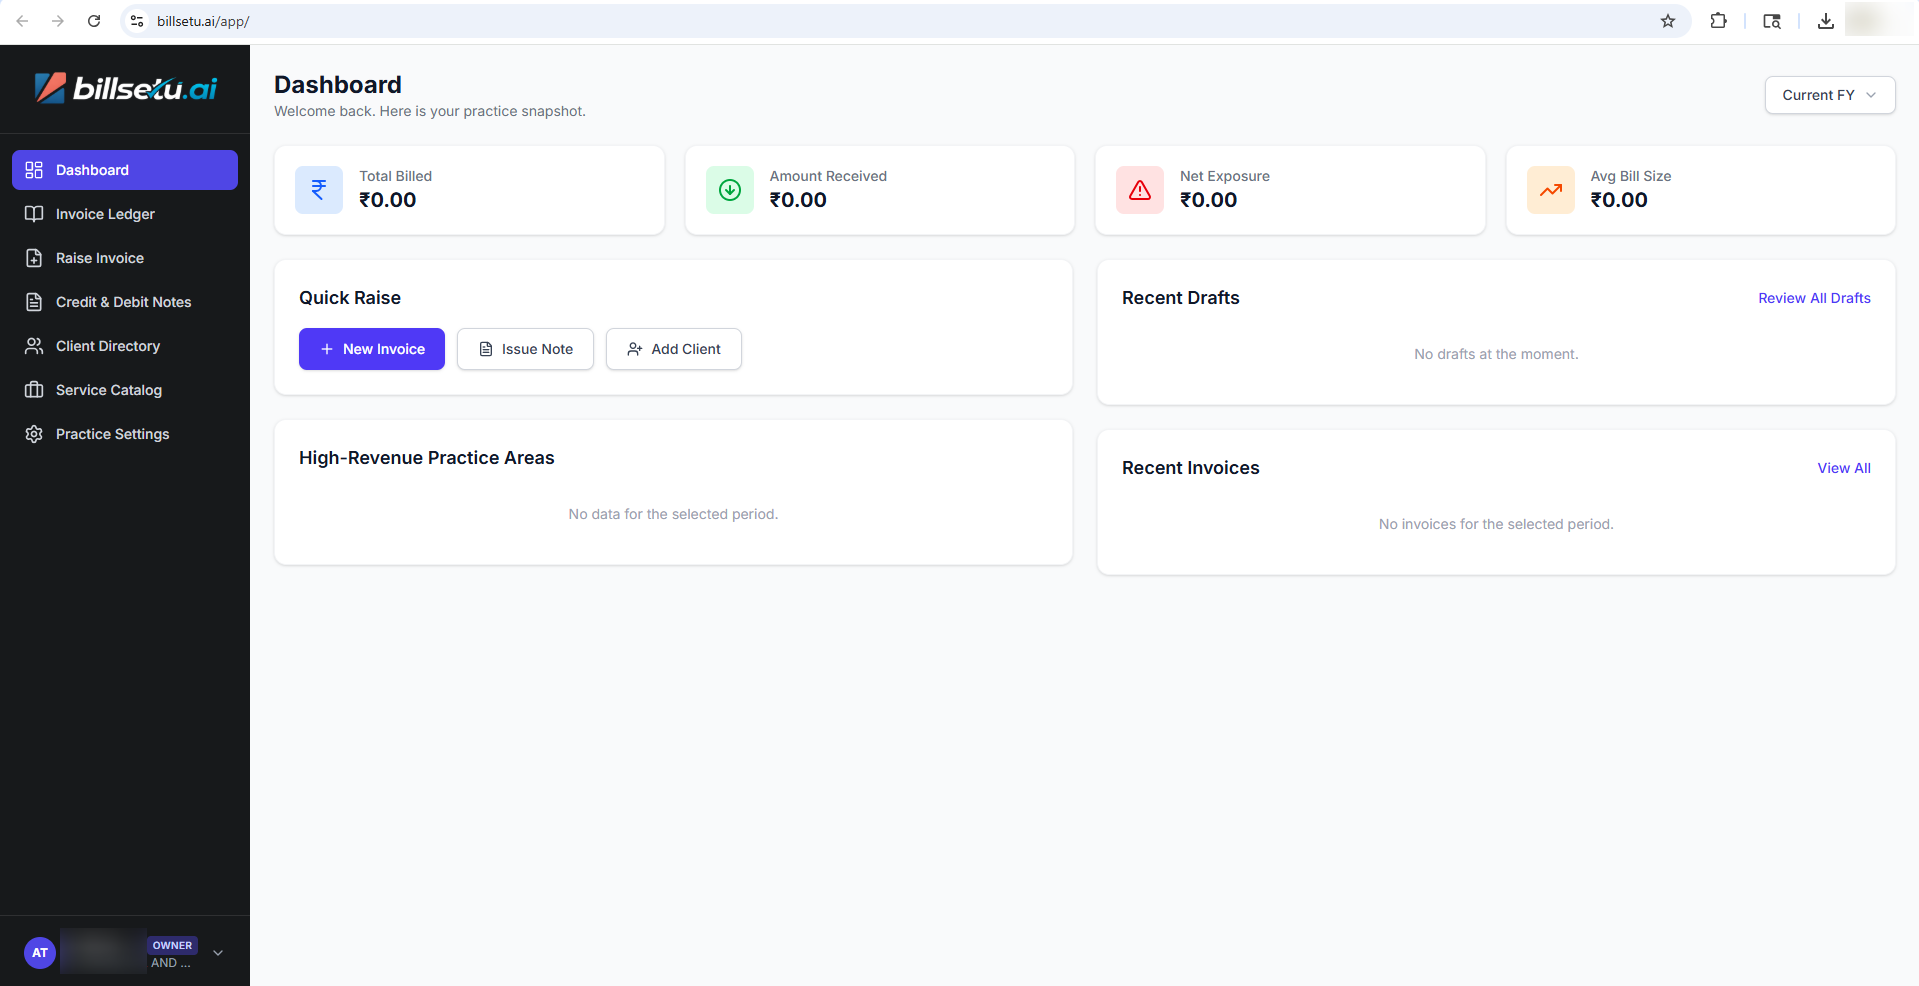Screen dimensions: 1919x986
Task: Follow the Review All Drafts link
Action: pyautogui.click(x=1814, y=298)
